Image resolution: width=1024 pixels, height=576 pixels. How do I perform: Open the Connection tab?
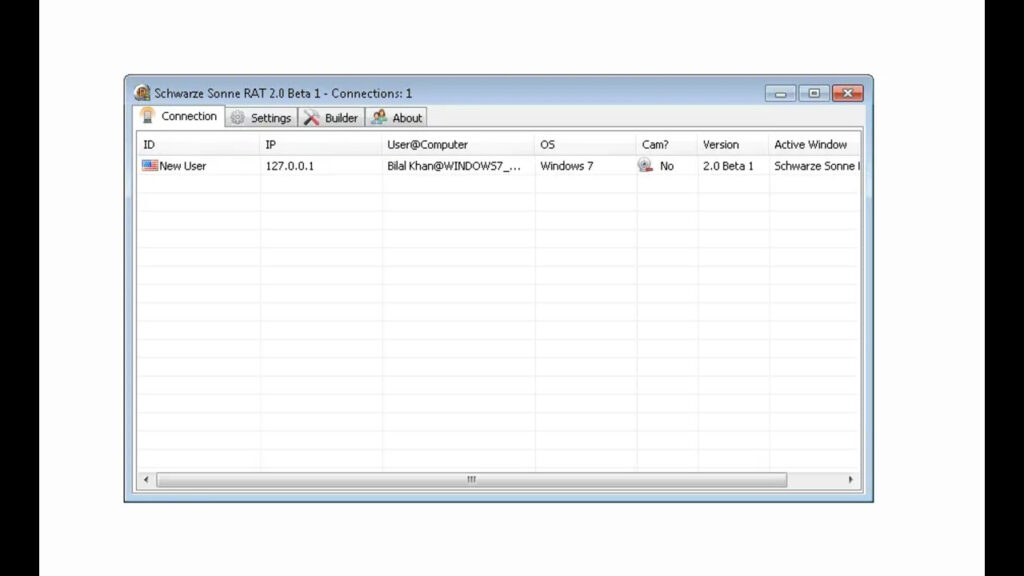coord(179,116)
